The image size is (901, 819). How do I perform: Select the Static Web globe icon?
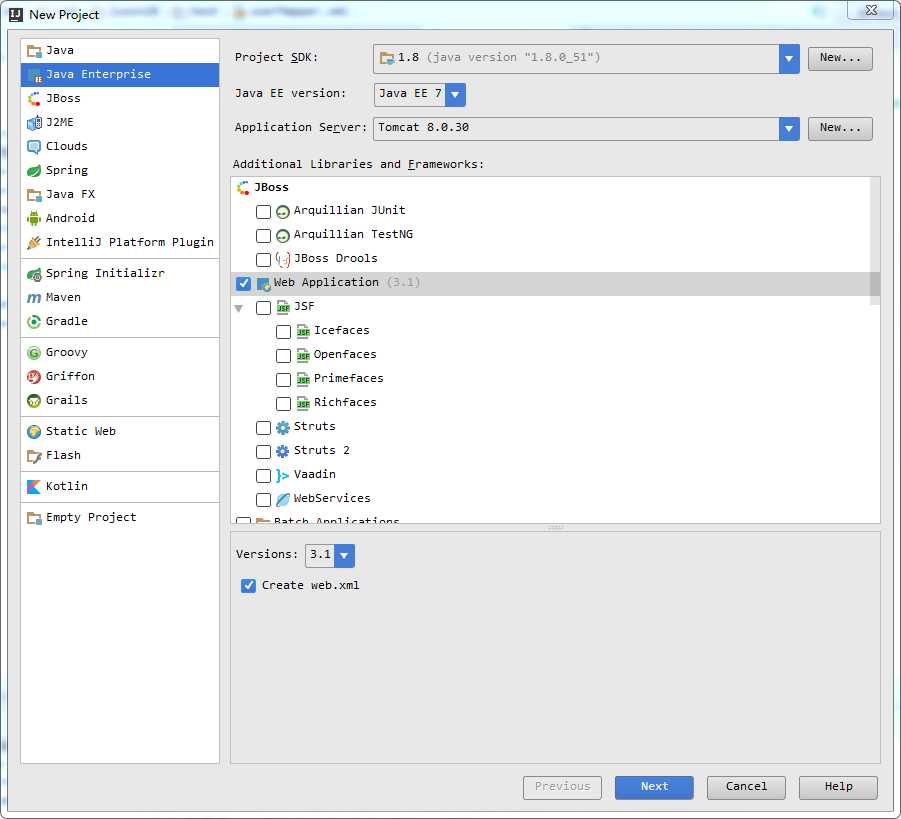pyautogui.click(x=34, y=432)
